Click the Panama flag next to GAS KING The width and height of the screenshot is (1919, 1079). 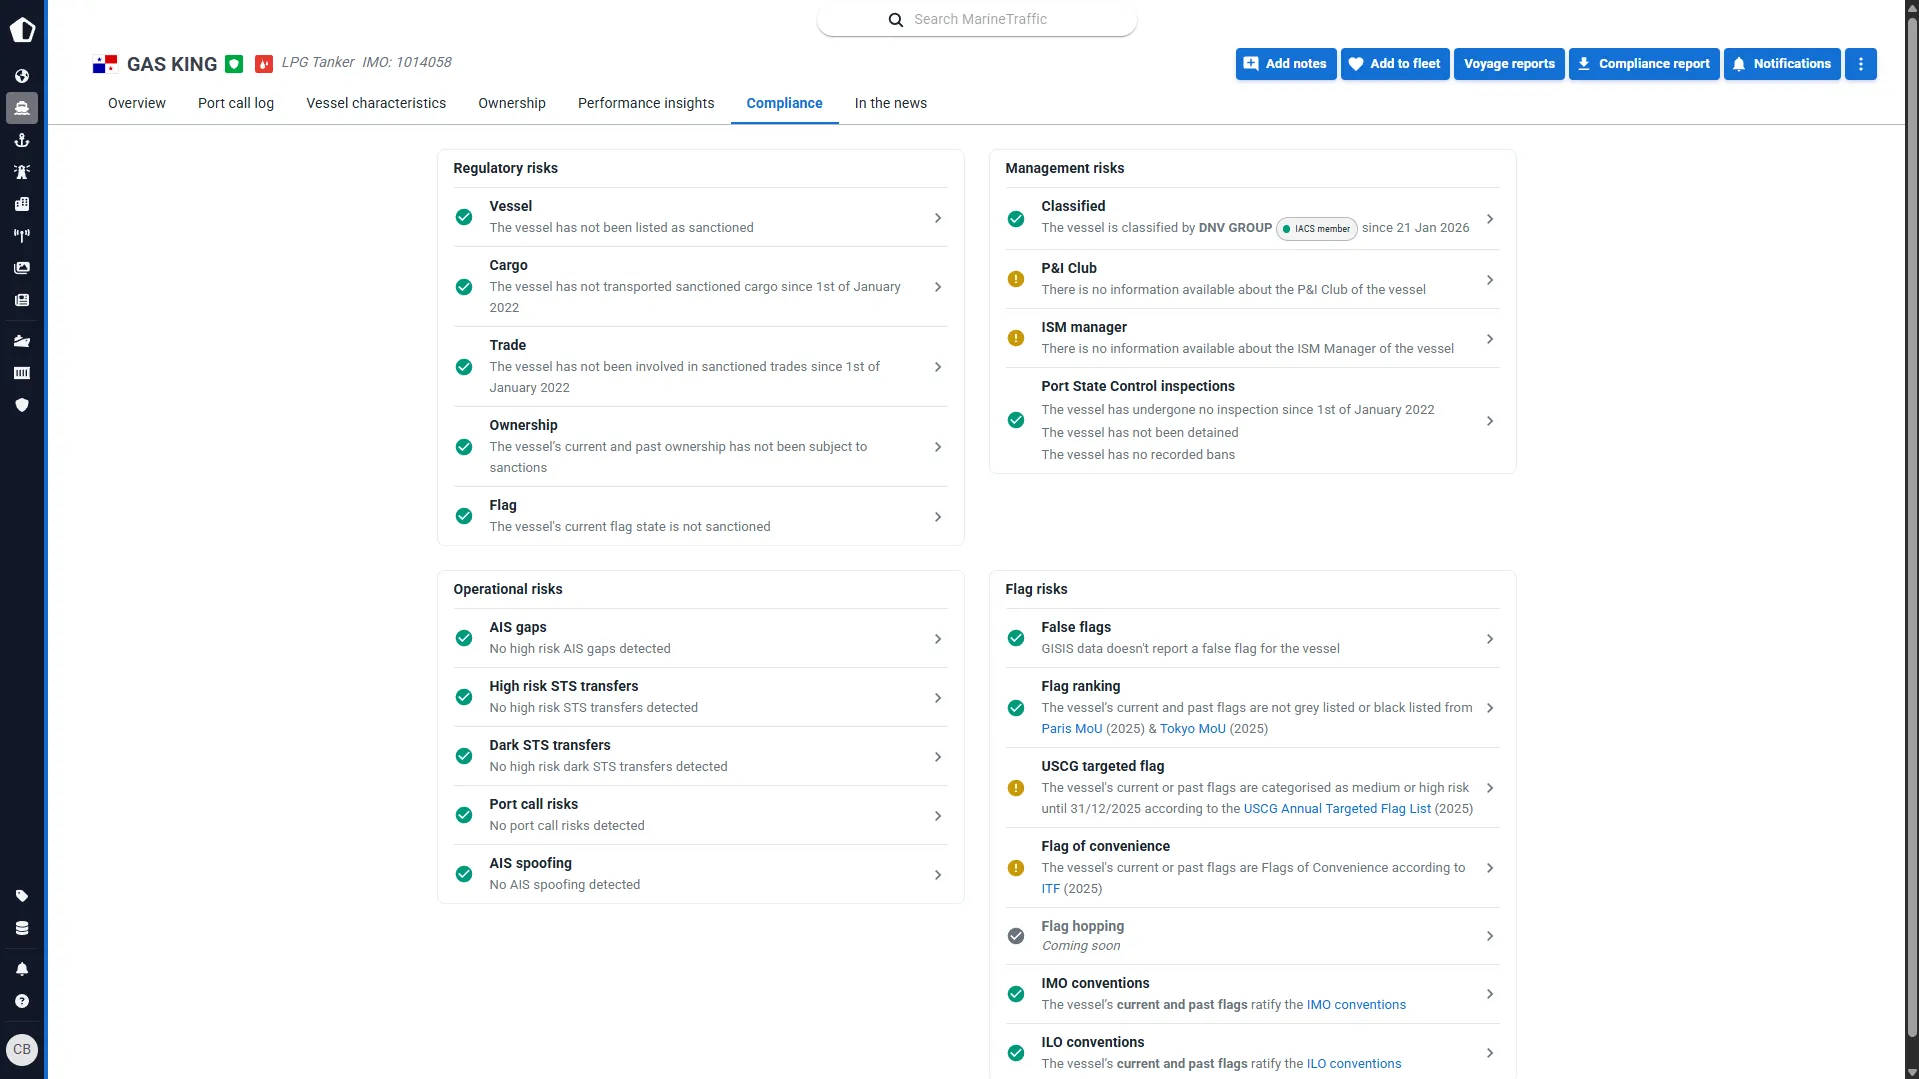coord(105,64)
